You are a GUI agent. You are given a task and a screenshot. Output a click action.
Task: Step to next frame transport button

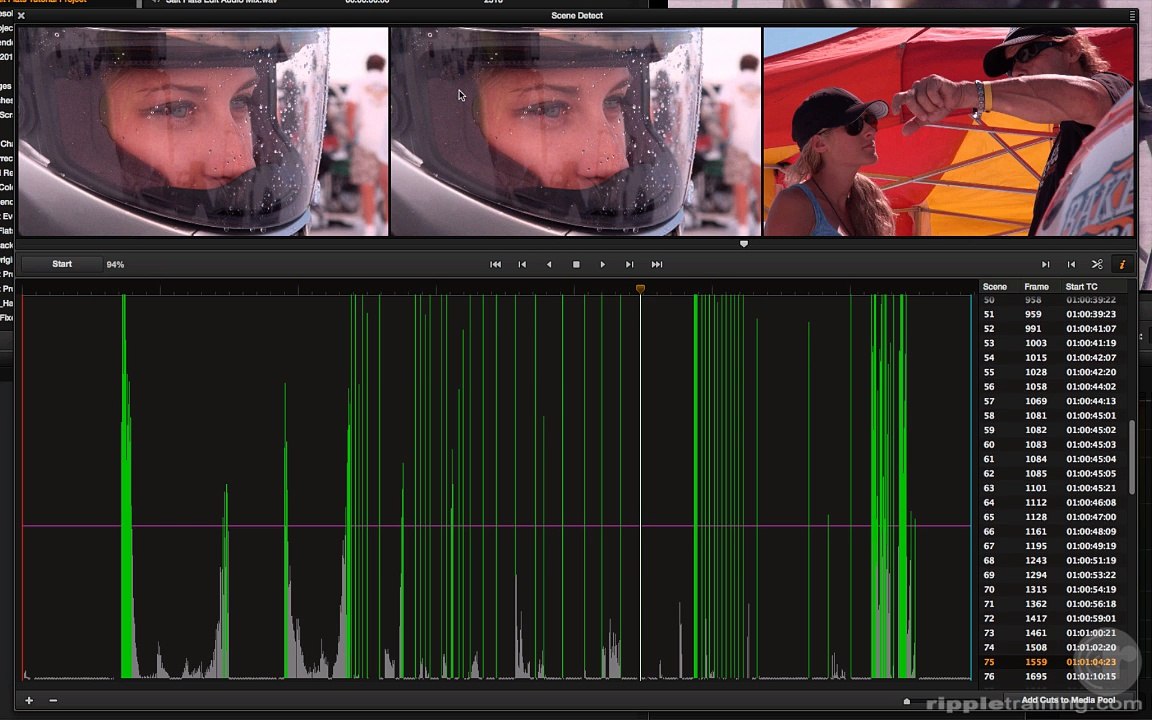(629, 264)
